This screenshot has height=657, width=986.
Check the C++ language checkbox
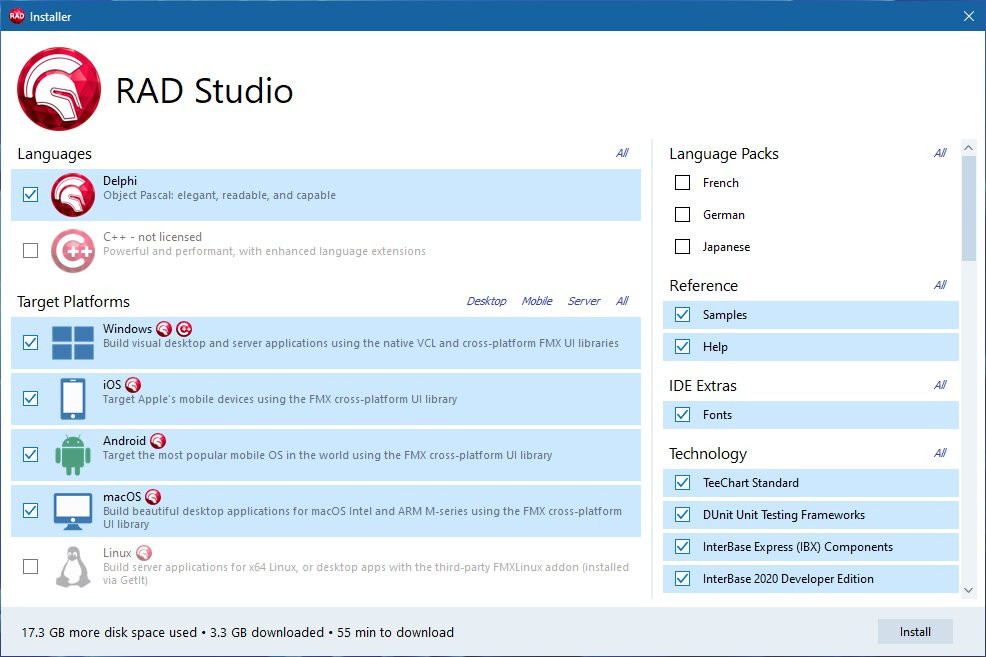30,251
